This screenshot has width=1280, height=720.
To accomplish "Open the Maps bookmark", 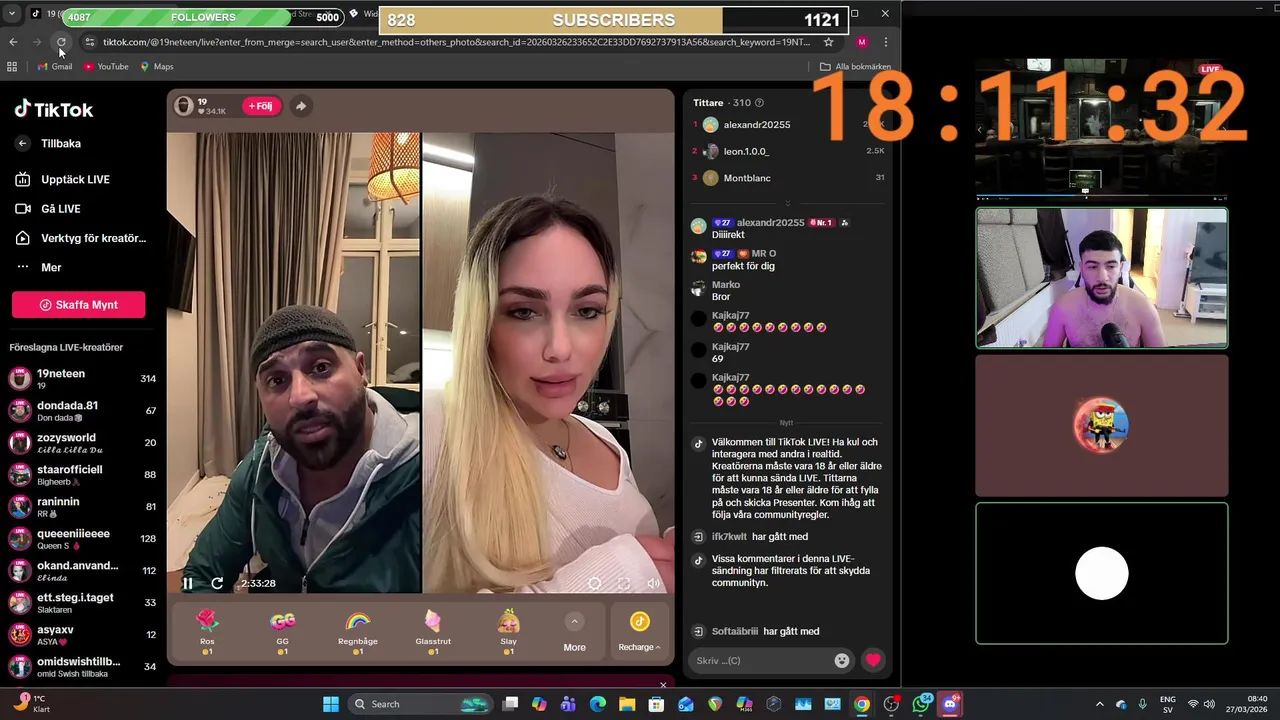I will pos(157,67).
